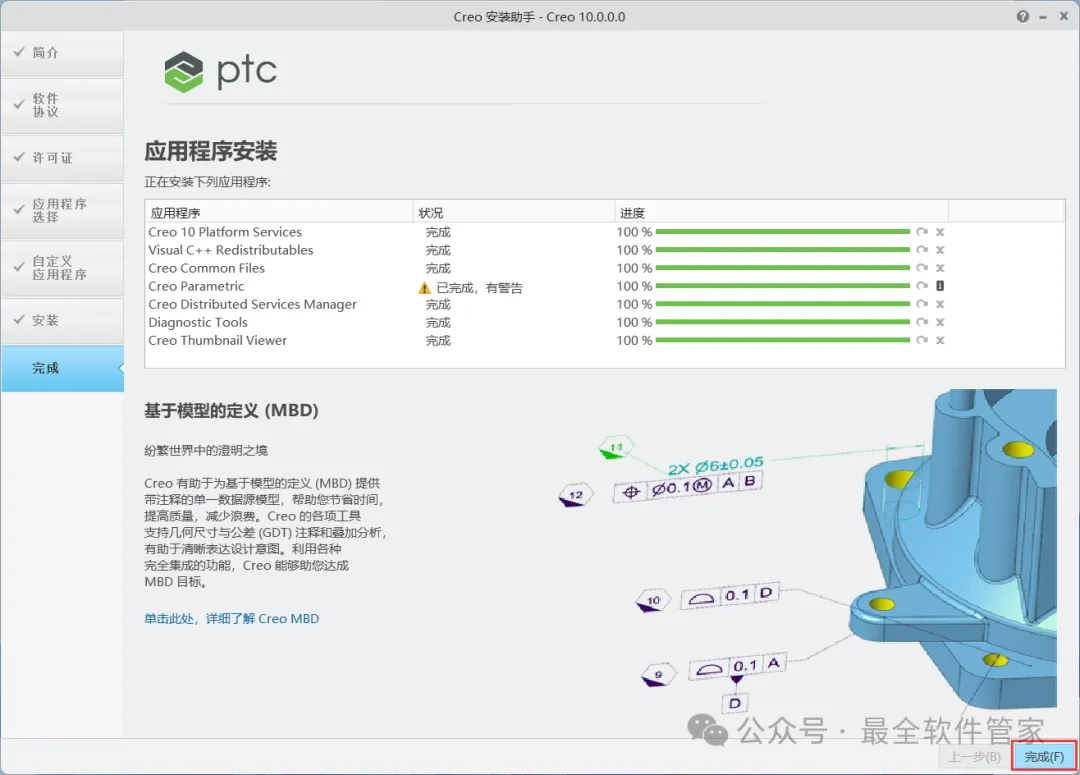Click the 完成 status for Creo Common Files
Screen dimensions: 1080x775
tap(438, 268)
